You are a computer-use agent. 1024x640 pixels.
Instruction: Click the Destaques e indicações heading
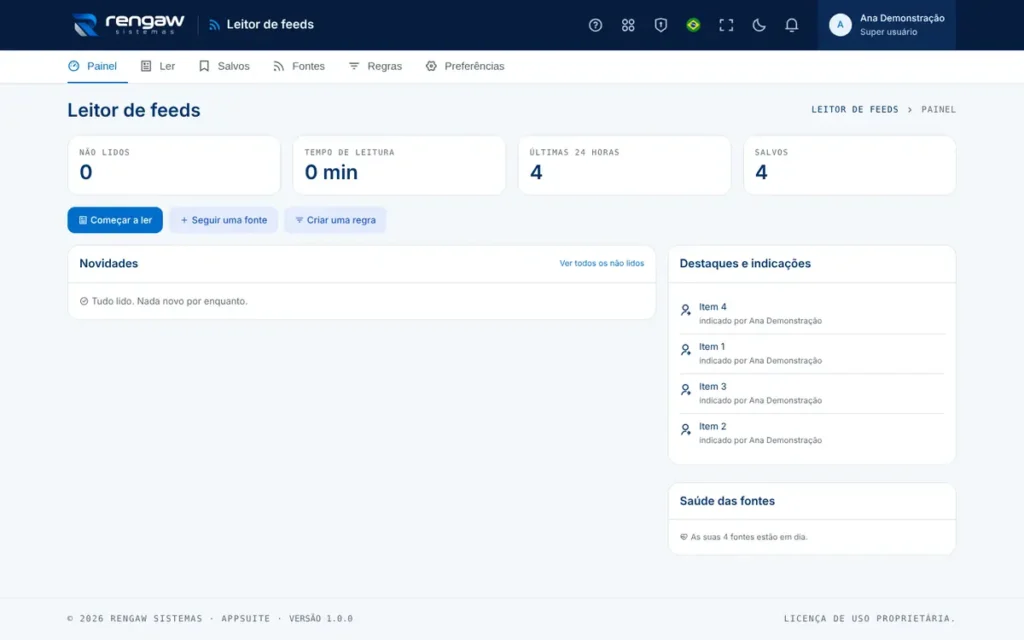click(x=744, y=263)
